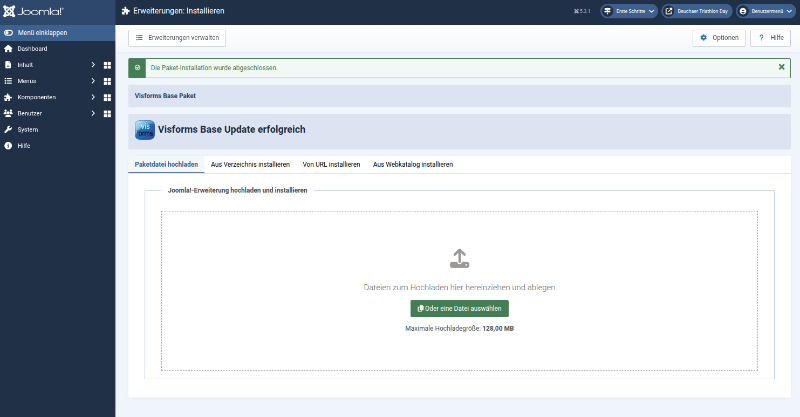Click the Visforms logo icon
The image size is (800, 417).
tap(145, 130)
